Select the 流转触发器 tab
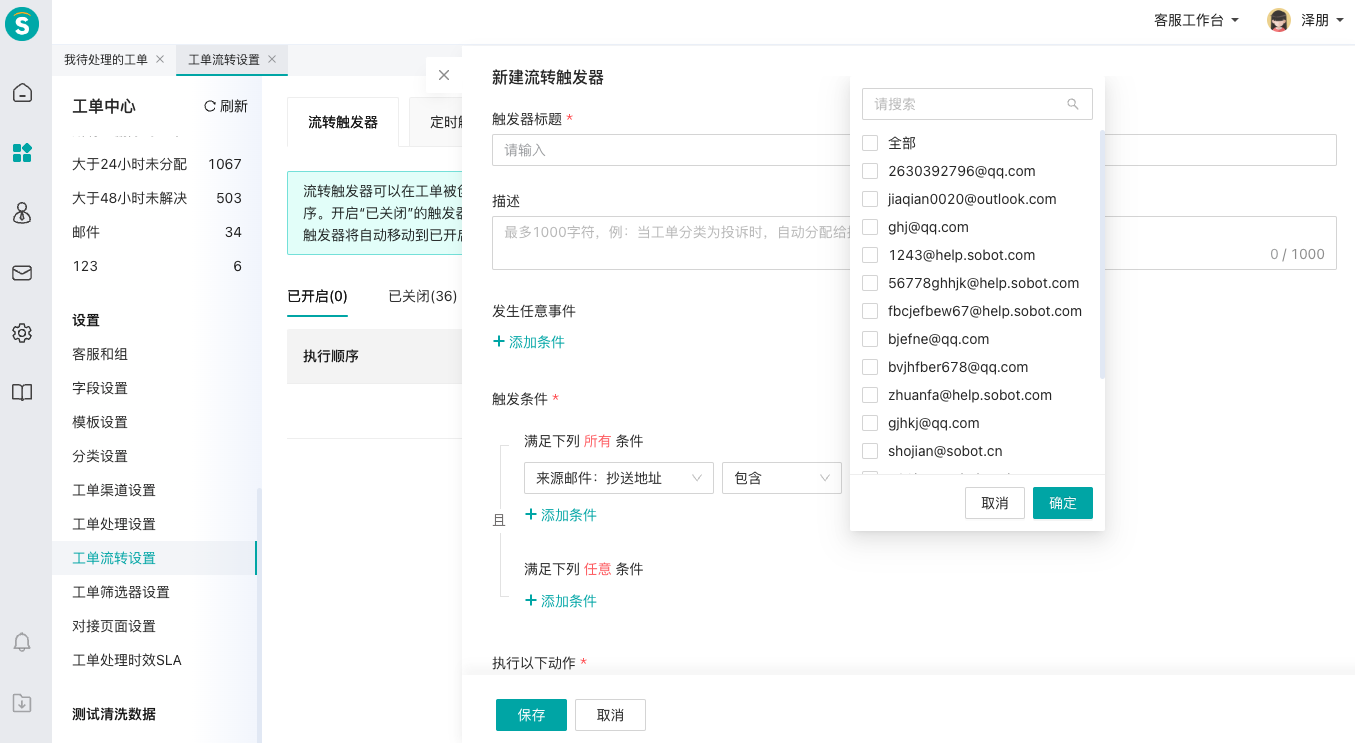The height and width of the screenshot is (743, 1355). tap(343, 122)
